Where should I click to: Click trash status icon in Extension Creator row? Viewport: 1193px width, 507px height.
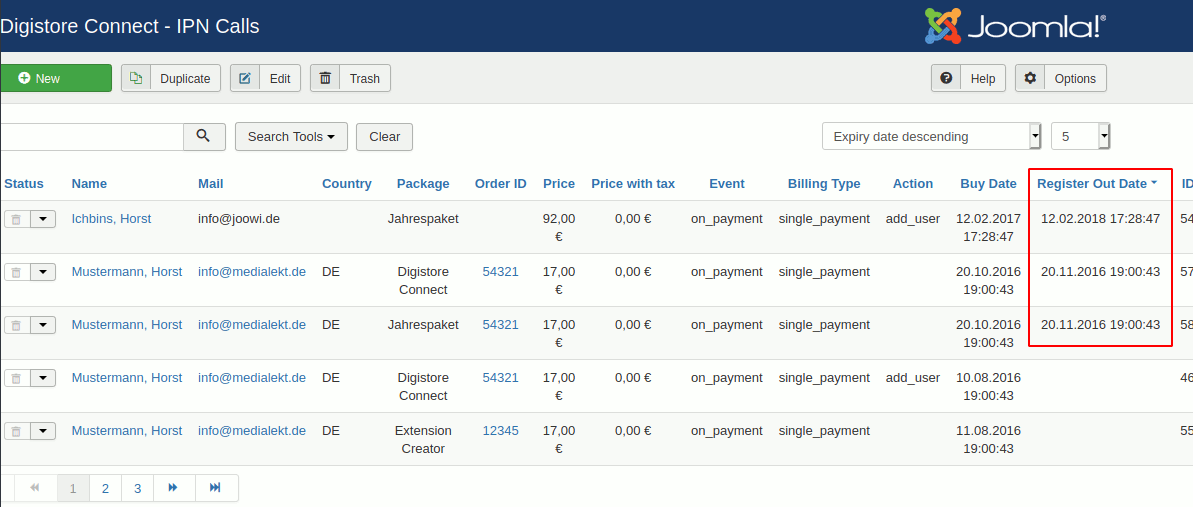click(17, 432)
